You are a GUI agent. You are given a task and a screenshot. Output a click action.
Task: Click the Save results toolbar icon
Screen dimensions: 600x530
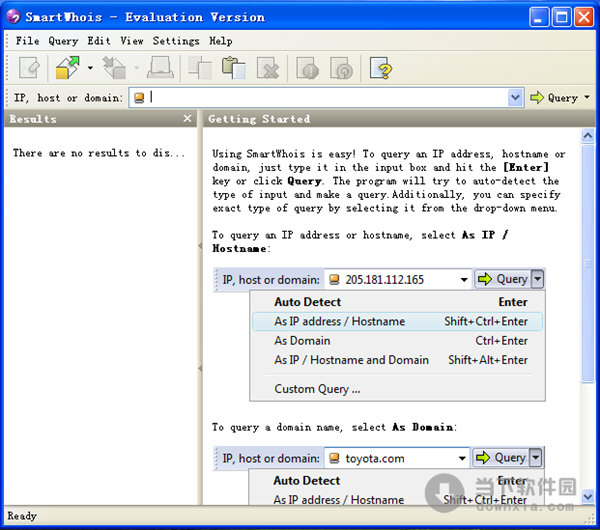pyautogui.click(x=114, y=68)
